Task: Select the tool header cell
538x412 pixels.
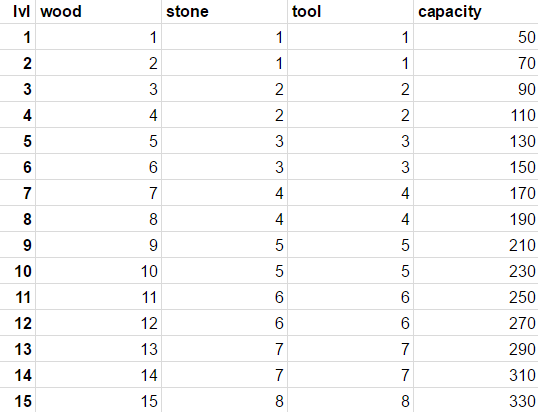Action: 350,12
